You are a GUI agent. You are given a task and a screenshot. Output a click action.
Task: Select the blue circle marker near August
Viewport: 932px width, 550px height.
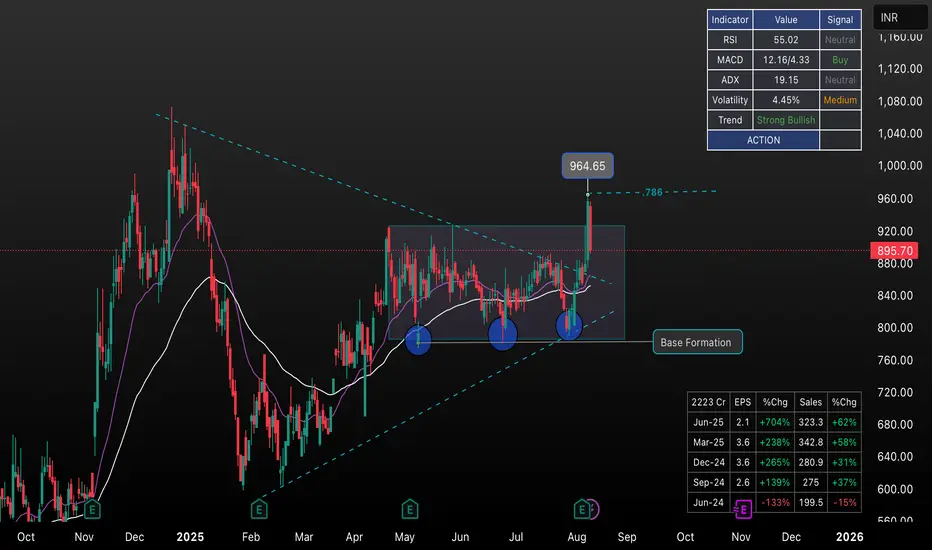tap(569, 325)
